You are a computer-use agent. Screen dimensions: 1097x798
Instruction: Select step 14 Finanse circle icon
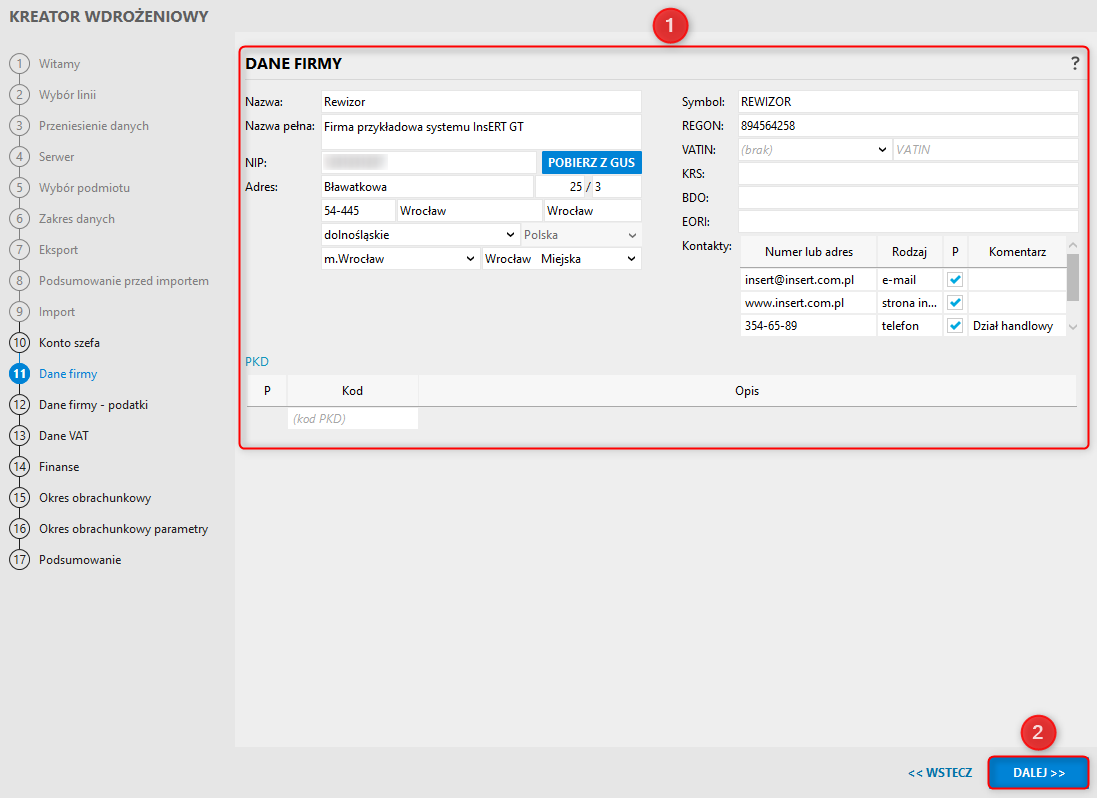[x=19, y=467]
